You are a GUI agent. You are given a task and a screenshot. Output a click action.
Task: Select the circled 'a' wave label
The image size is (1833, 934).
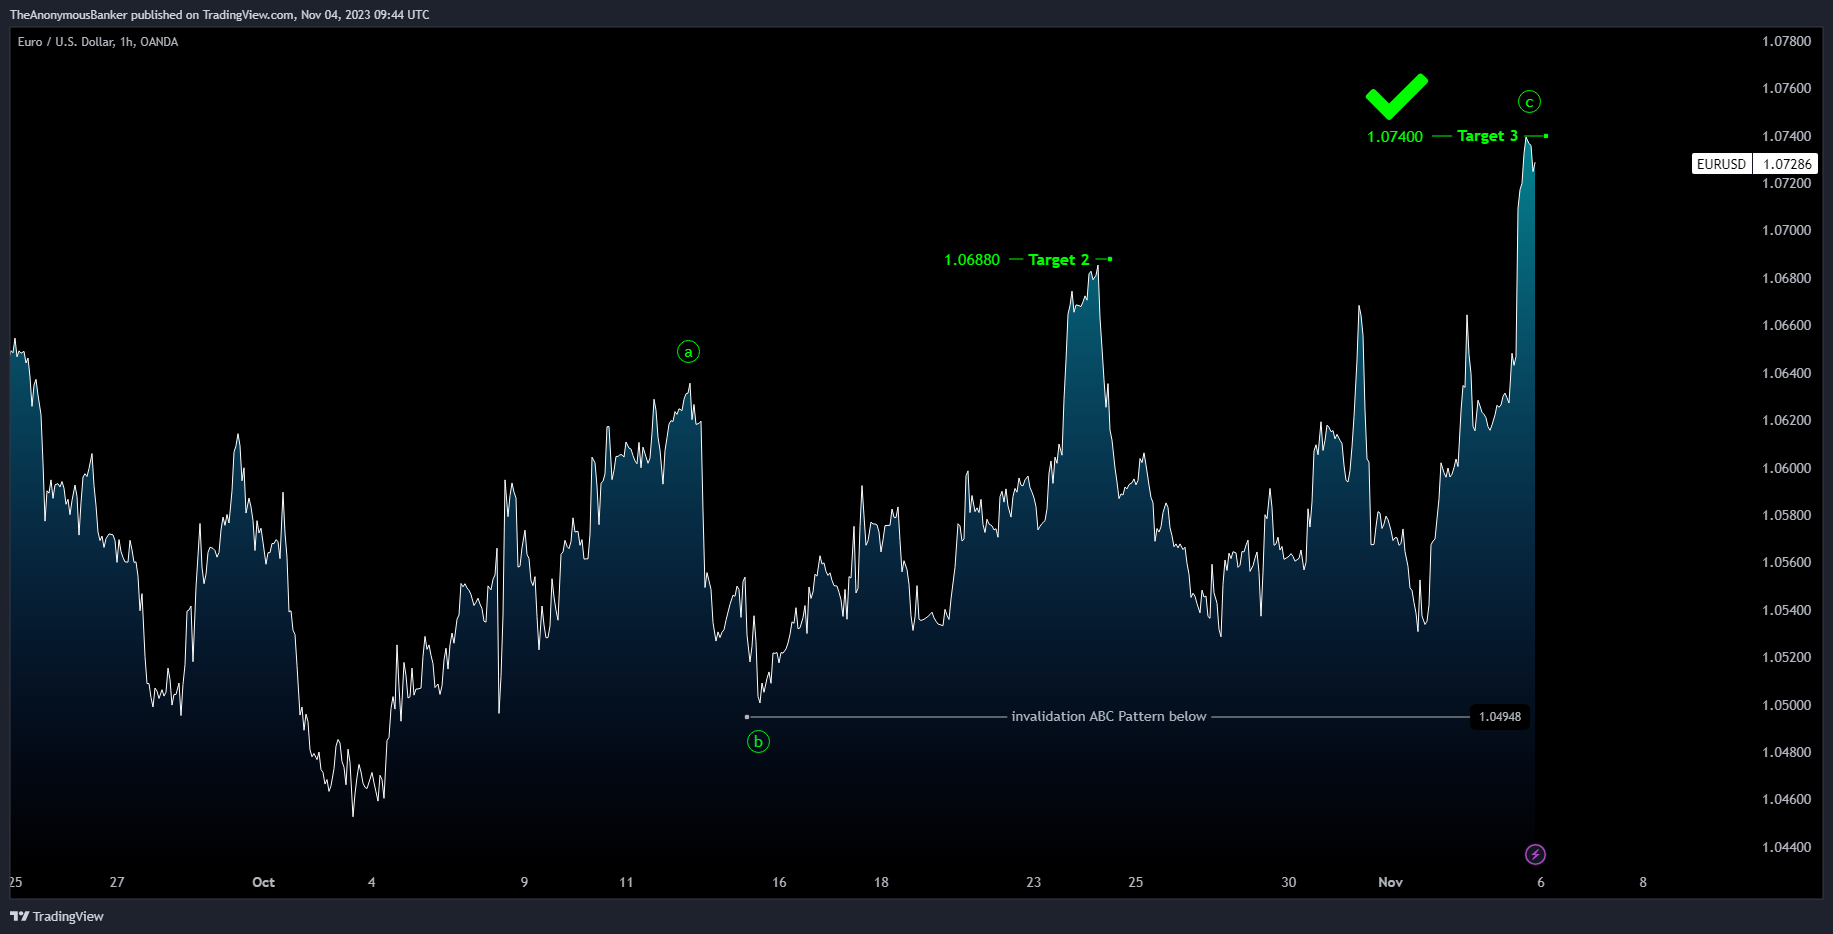tap(688, 352)
